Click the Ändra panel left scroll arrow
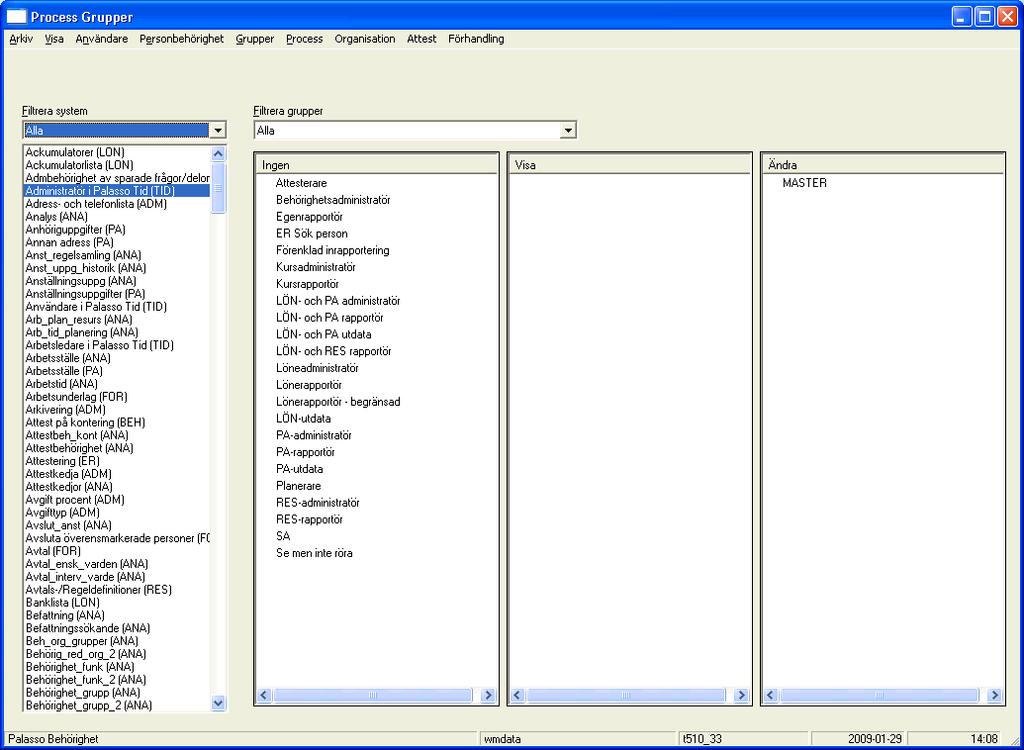The image size is (1024, 750). pos(771,696)
